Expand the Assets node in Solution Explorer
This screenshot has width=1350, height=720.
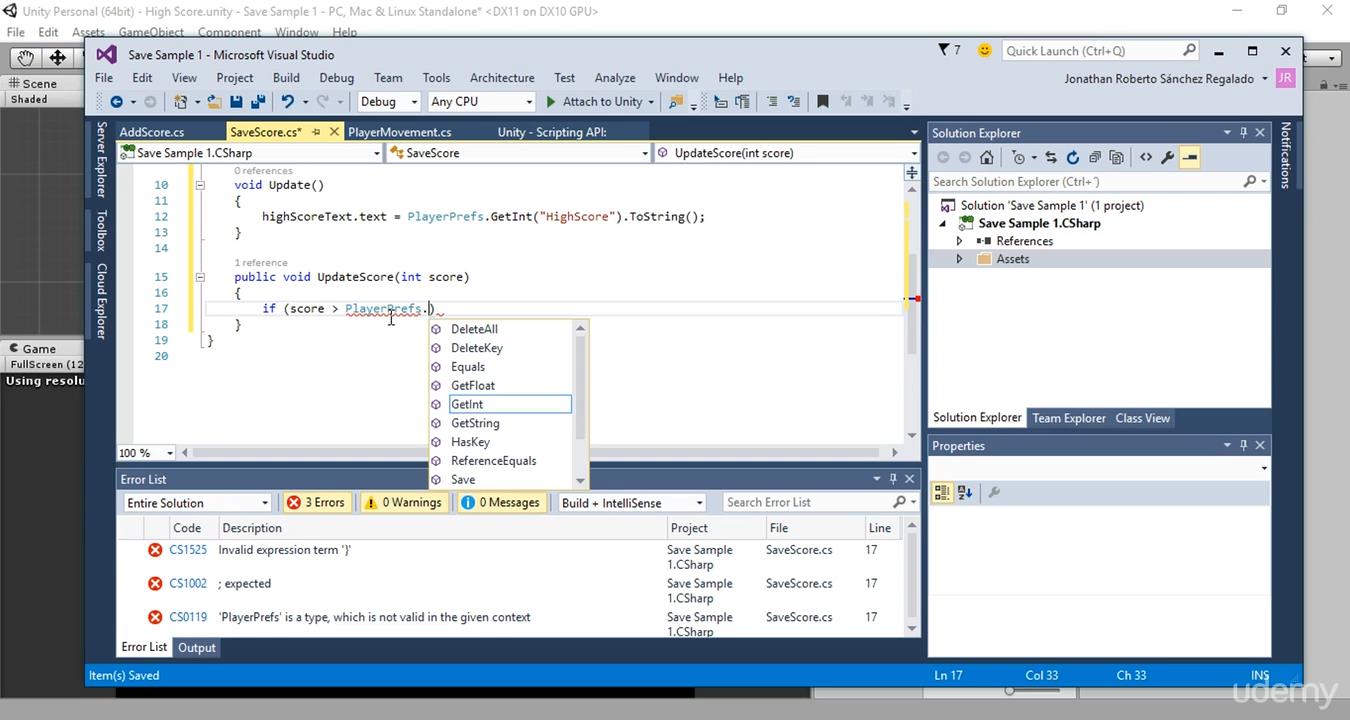pyautogui.click(x=958, y=258)
